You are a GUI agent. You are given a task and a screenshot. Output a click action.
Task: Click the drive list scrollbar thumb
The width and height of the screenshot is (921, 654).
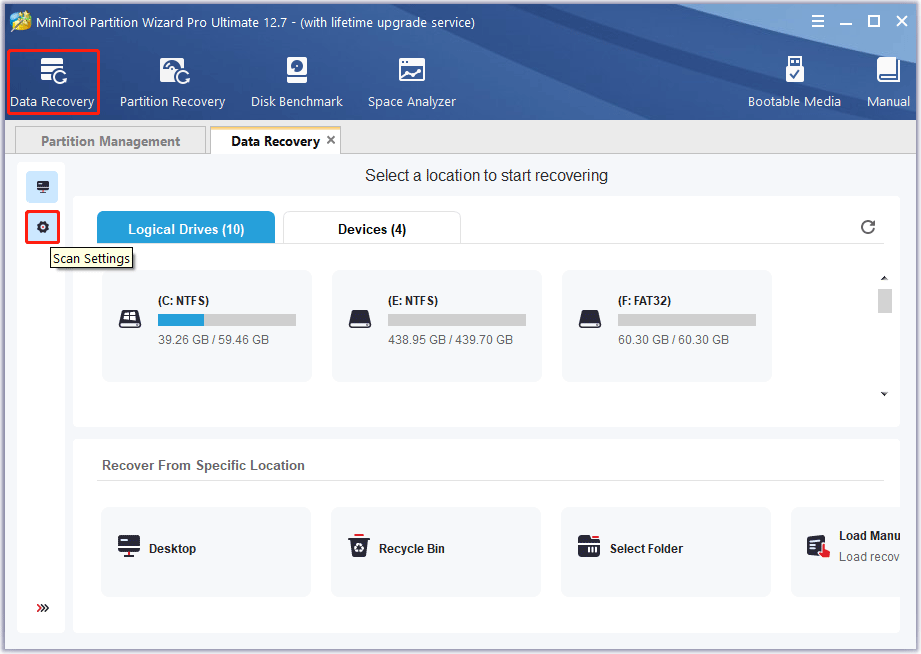(885, 301)
